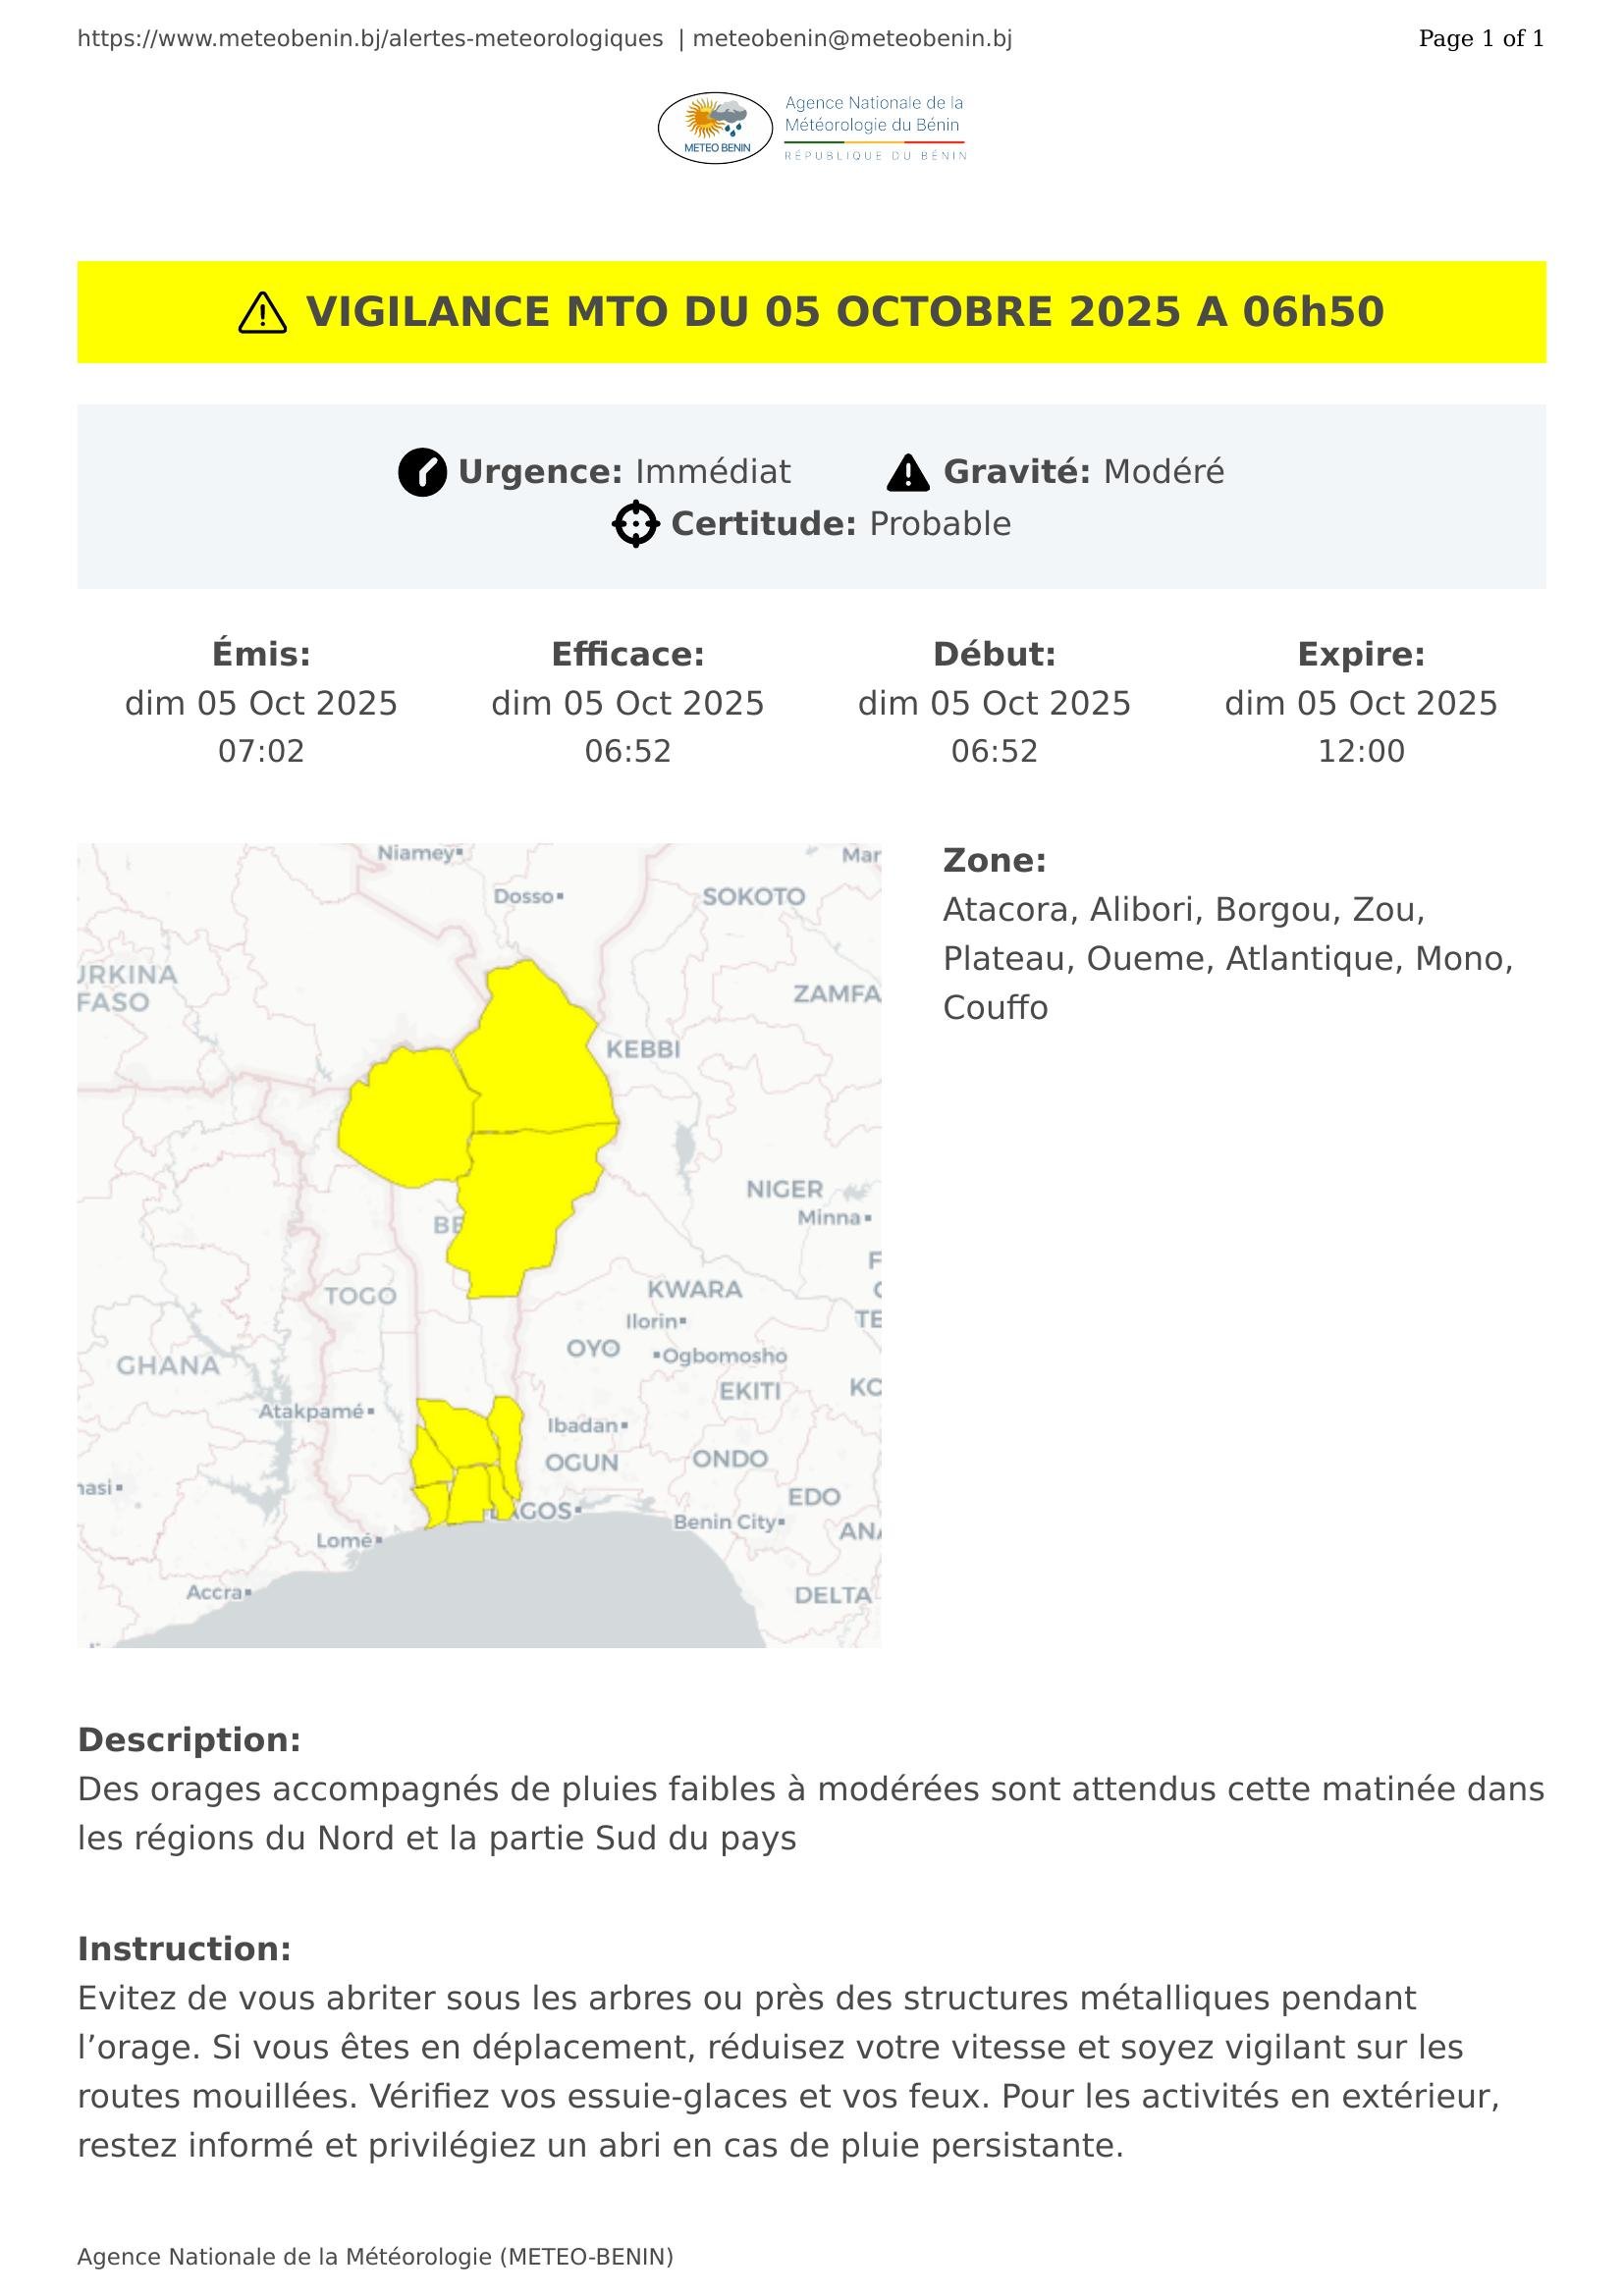Click the Expire time 12:00
This screenshot has width=1624, height=2296.
[x=1360, y=751]
